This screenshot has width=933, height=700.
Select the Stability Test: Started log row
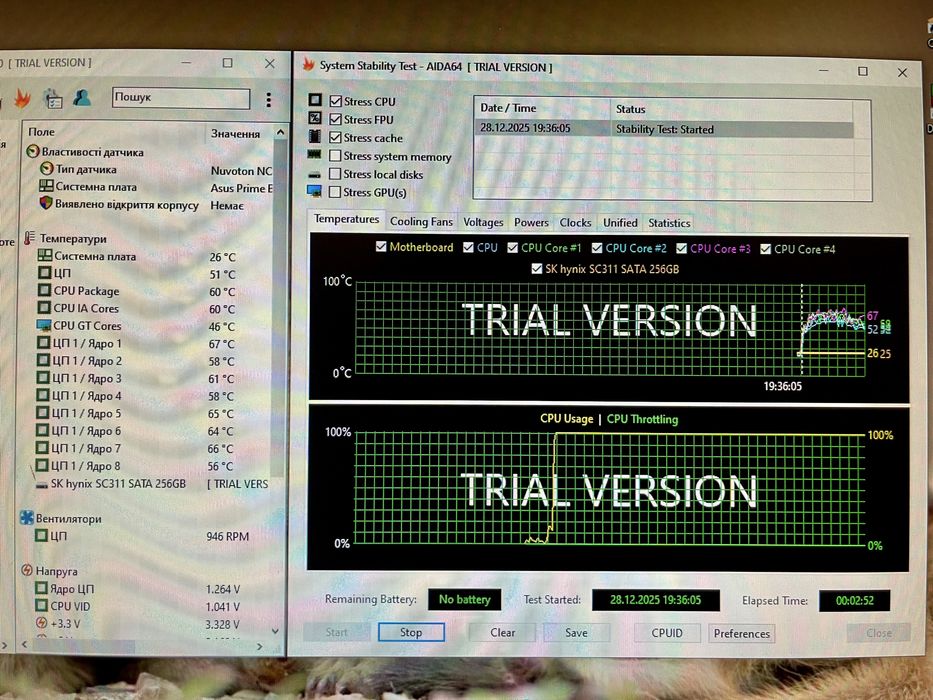(x=665, y=129)
